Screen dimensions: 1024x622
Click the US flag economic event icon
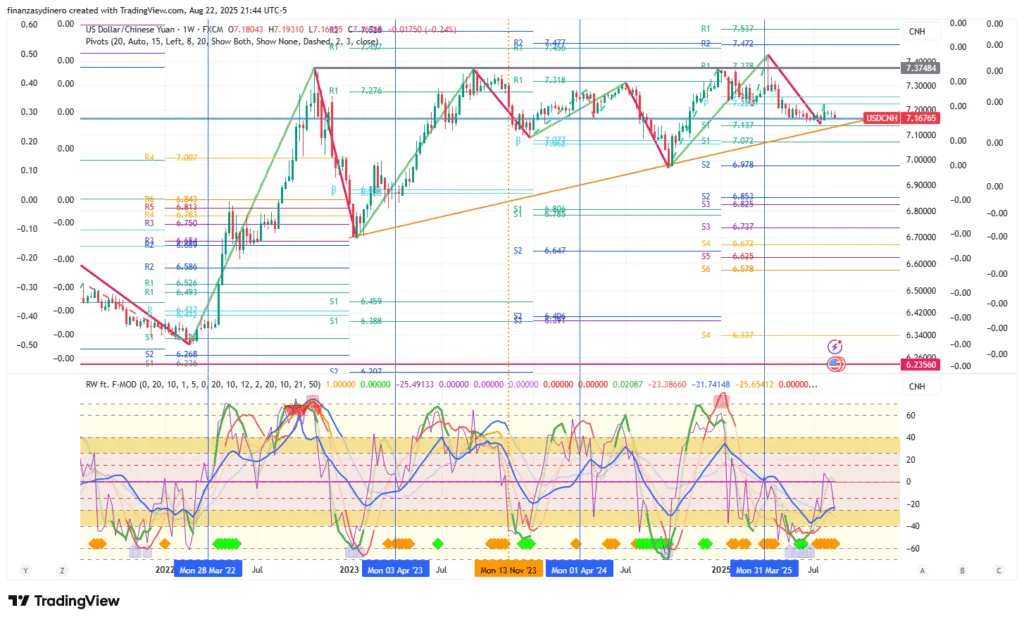pos(836,364)
